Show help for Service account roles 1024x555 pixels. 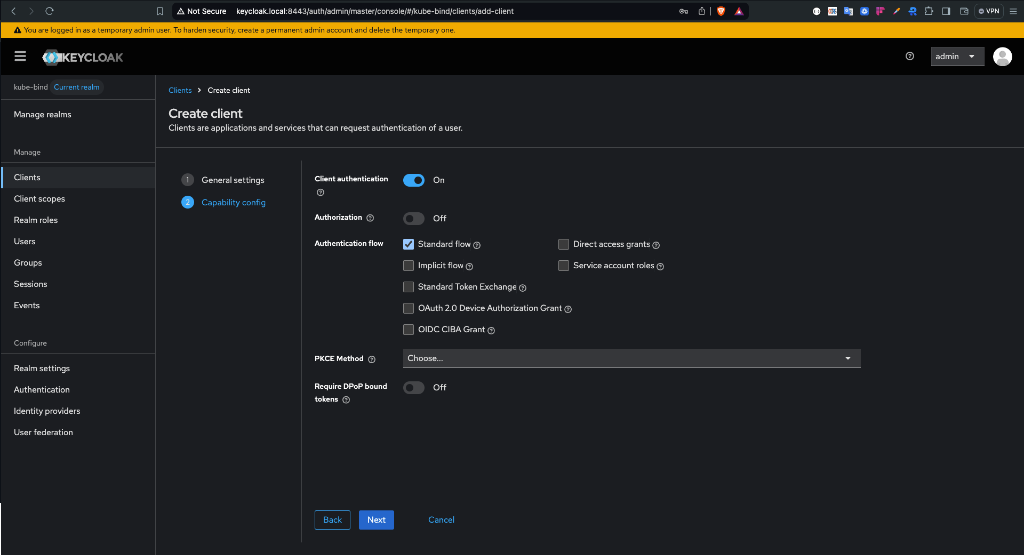[x=660, y=266]
